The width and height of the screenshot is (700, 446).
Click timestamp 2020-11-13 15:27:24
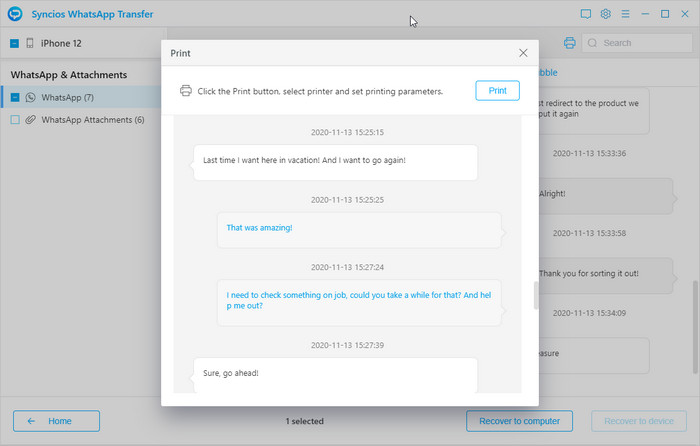[347, 267]
